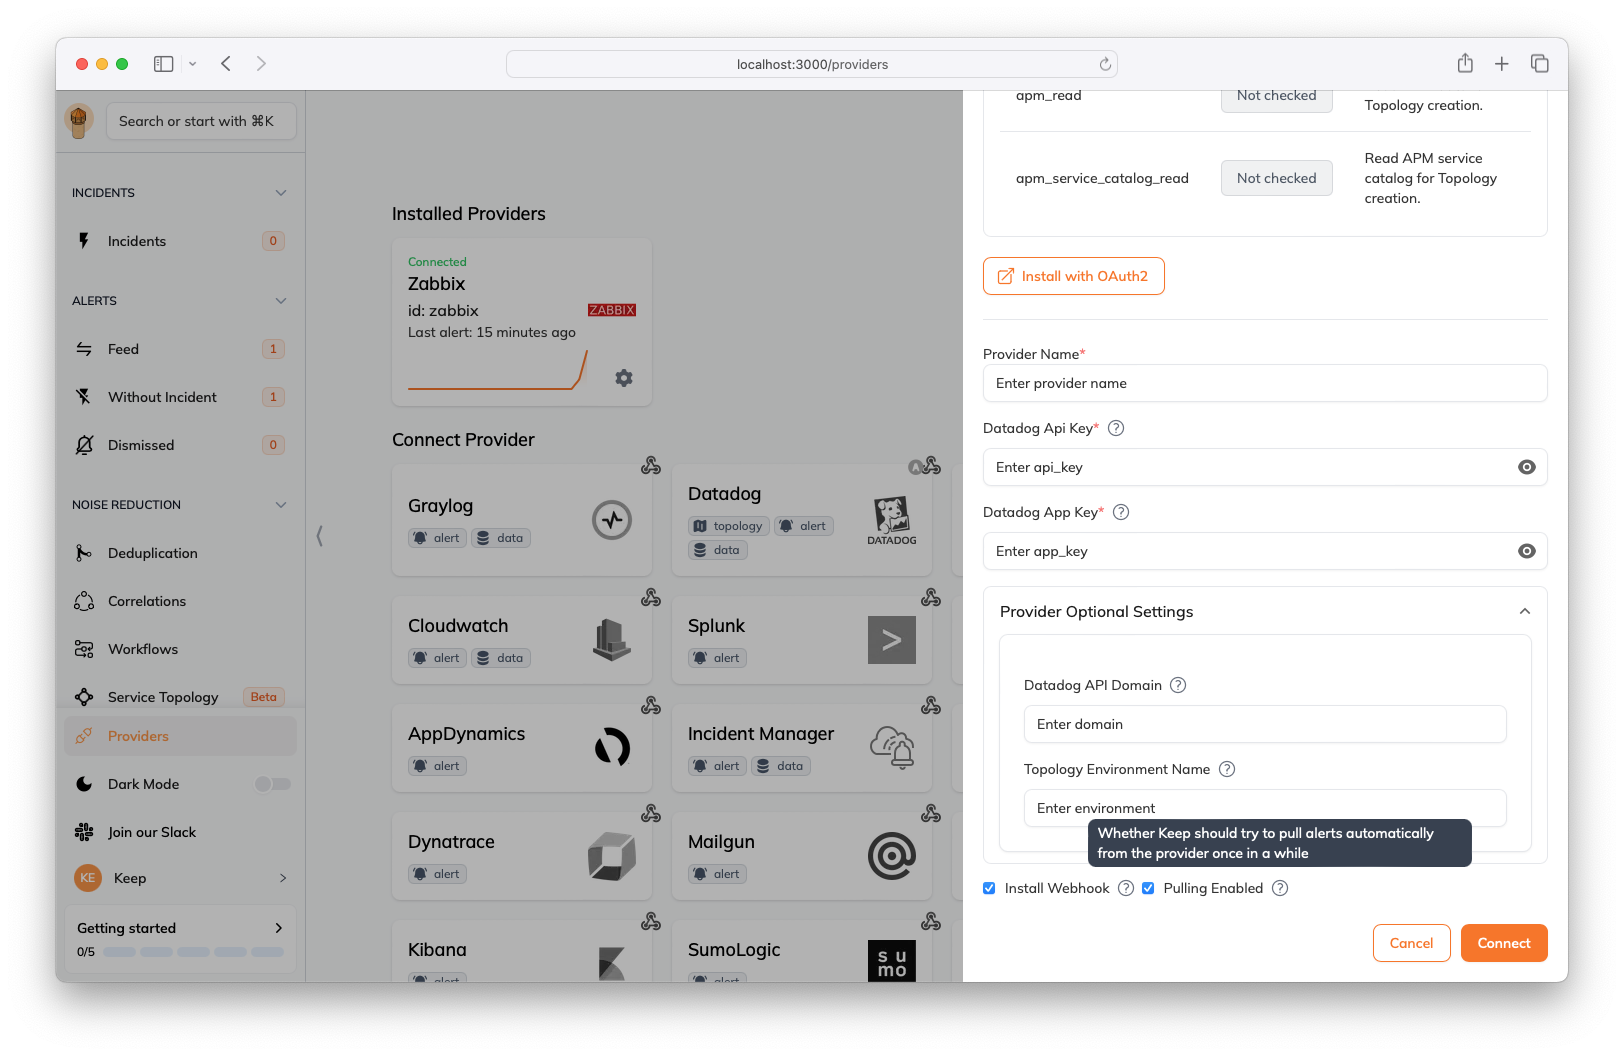The height and width of the screenshot is (1056, 1624).
Task: Click the Enter domain input field
Action: [x=1265, y=724]
